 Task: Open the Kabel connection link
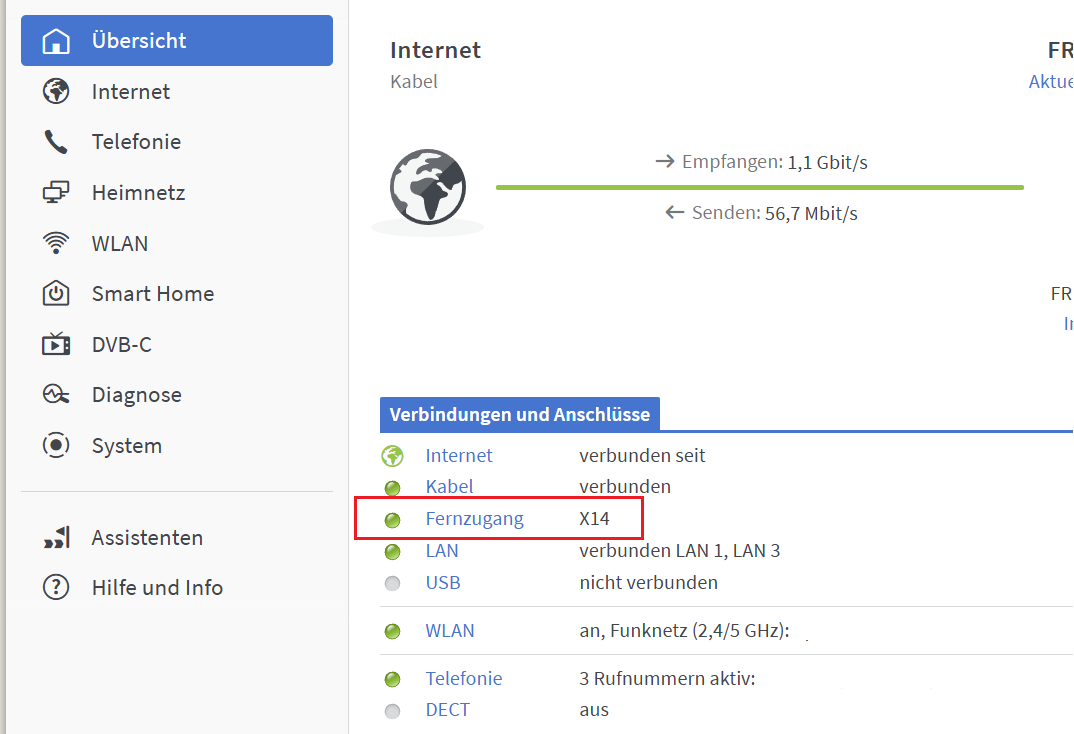pos(449,487)
